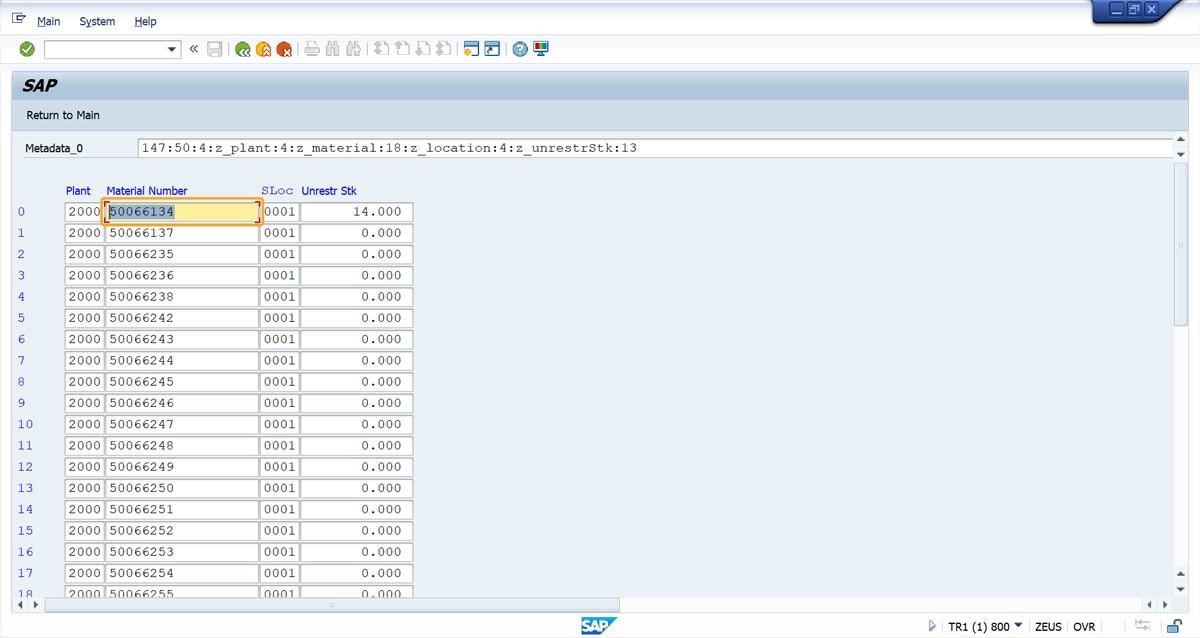The width and height of the screenshot is (1200, 638).
Task: Click the First Page icon
Action: coord(381,49)
